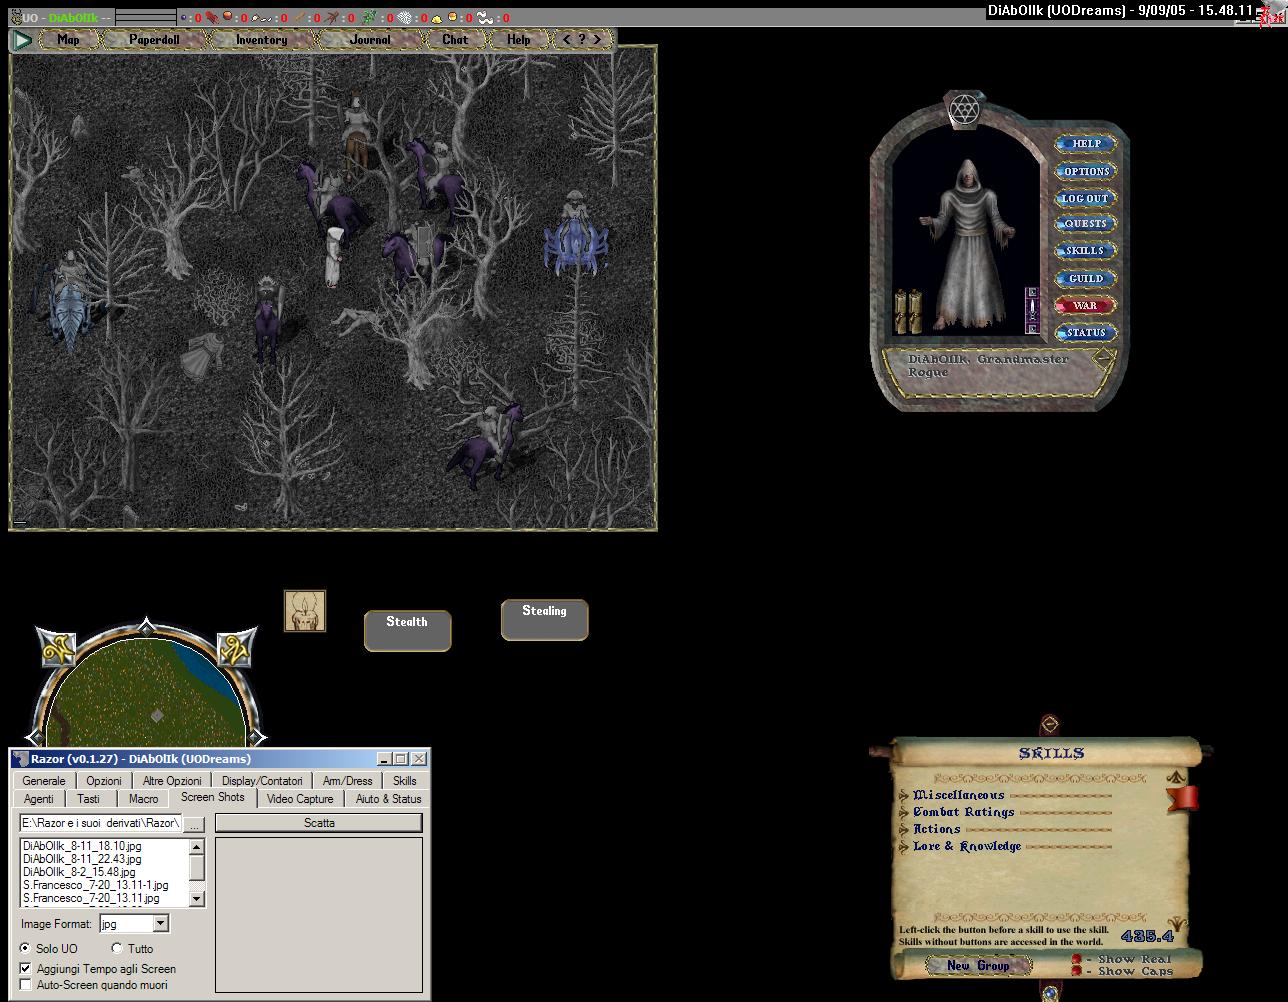Click the LOG OUT button on the paperdoll
The image size is (1288, 1002).
coord(1086,198)
